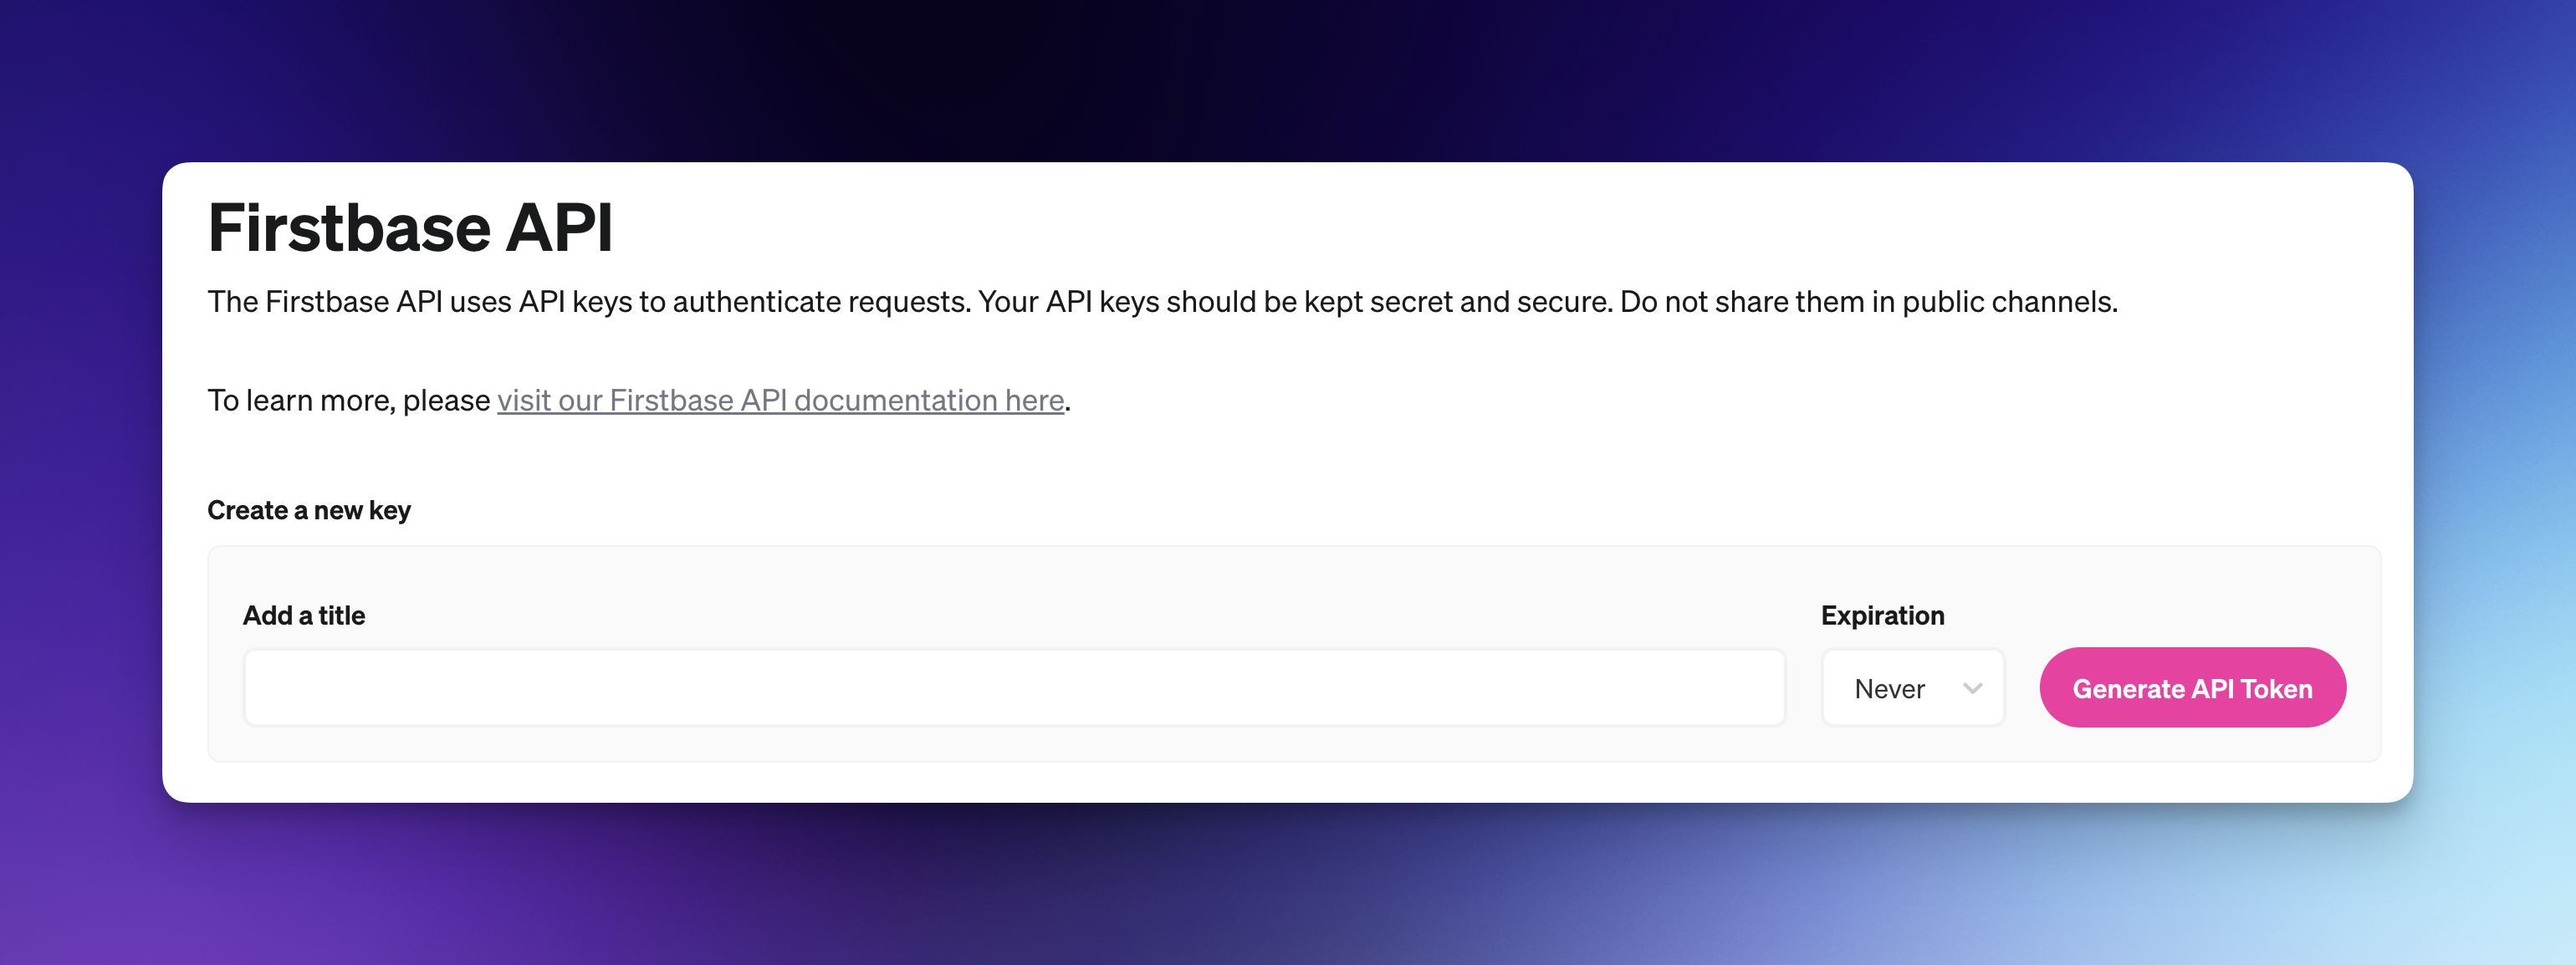This screenshot has width=2576, height=965.
Task: Click the Add a title label
Action: (304, 615)
